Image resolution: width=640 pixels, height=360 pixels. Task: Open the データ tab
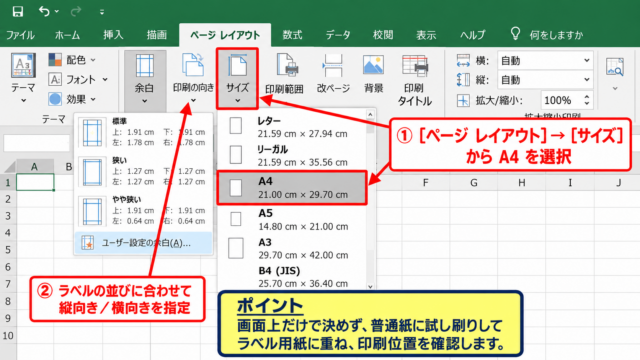[x=338, y=35]
